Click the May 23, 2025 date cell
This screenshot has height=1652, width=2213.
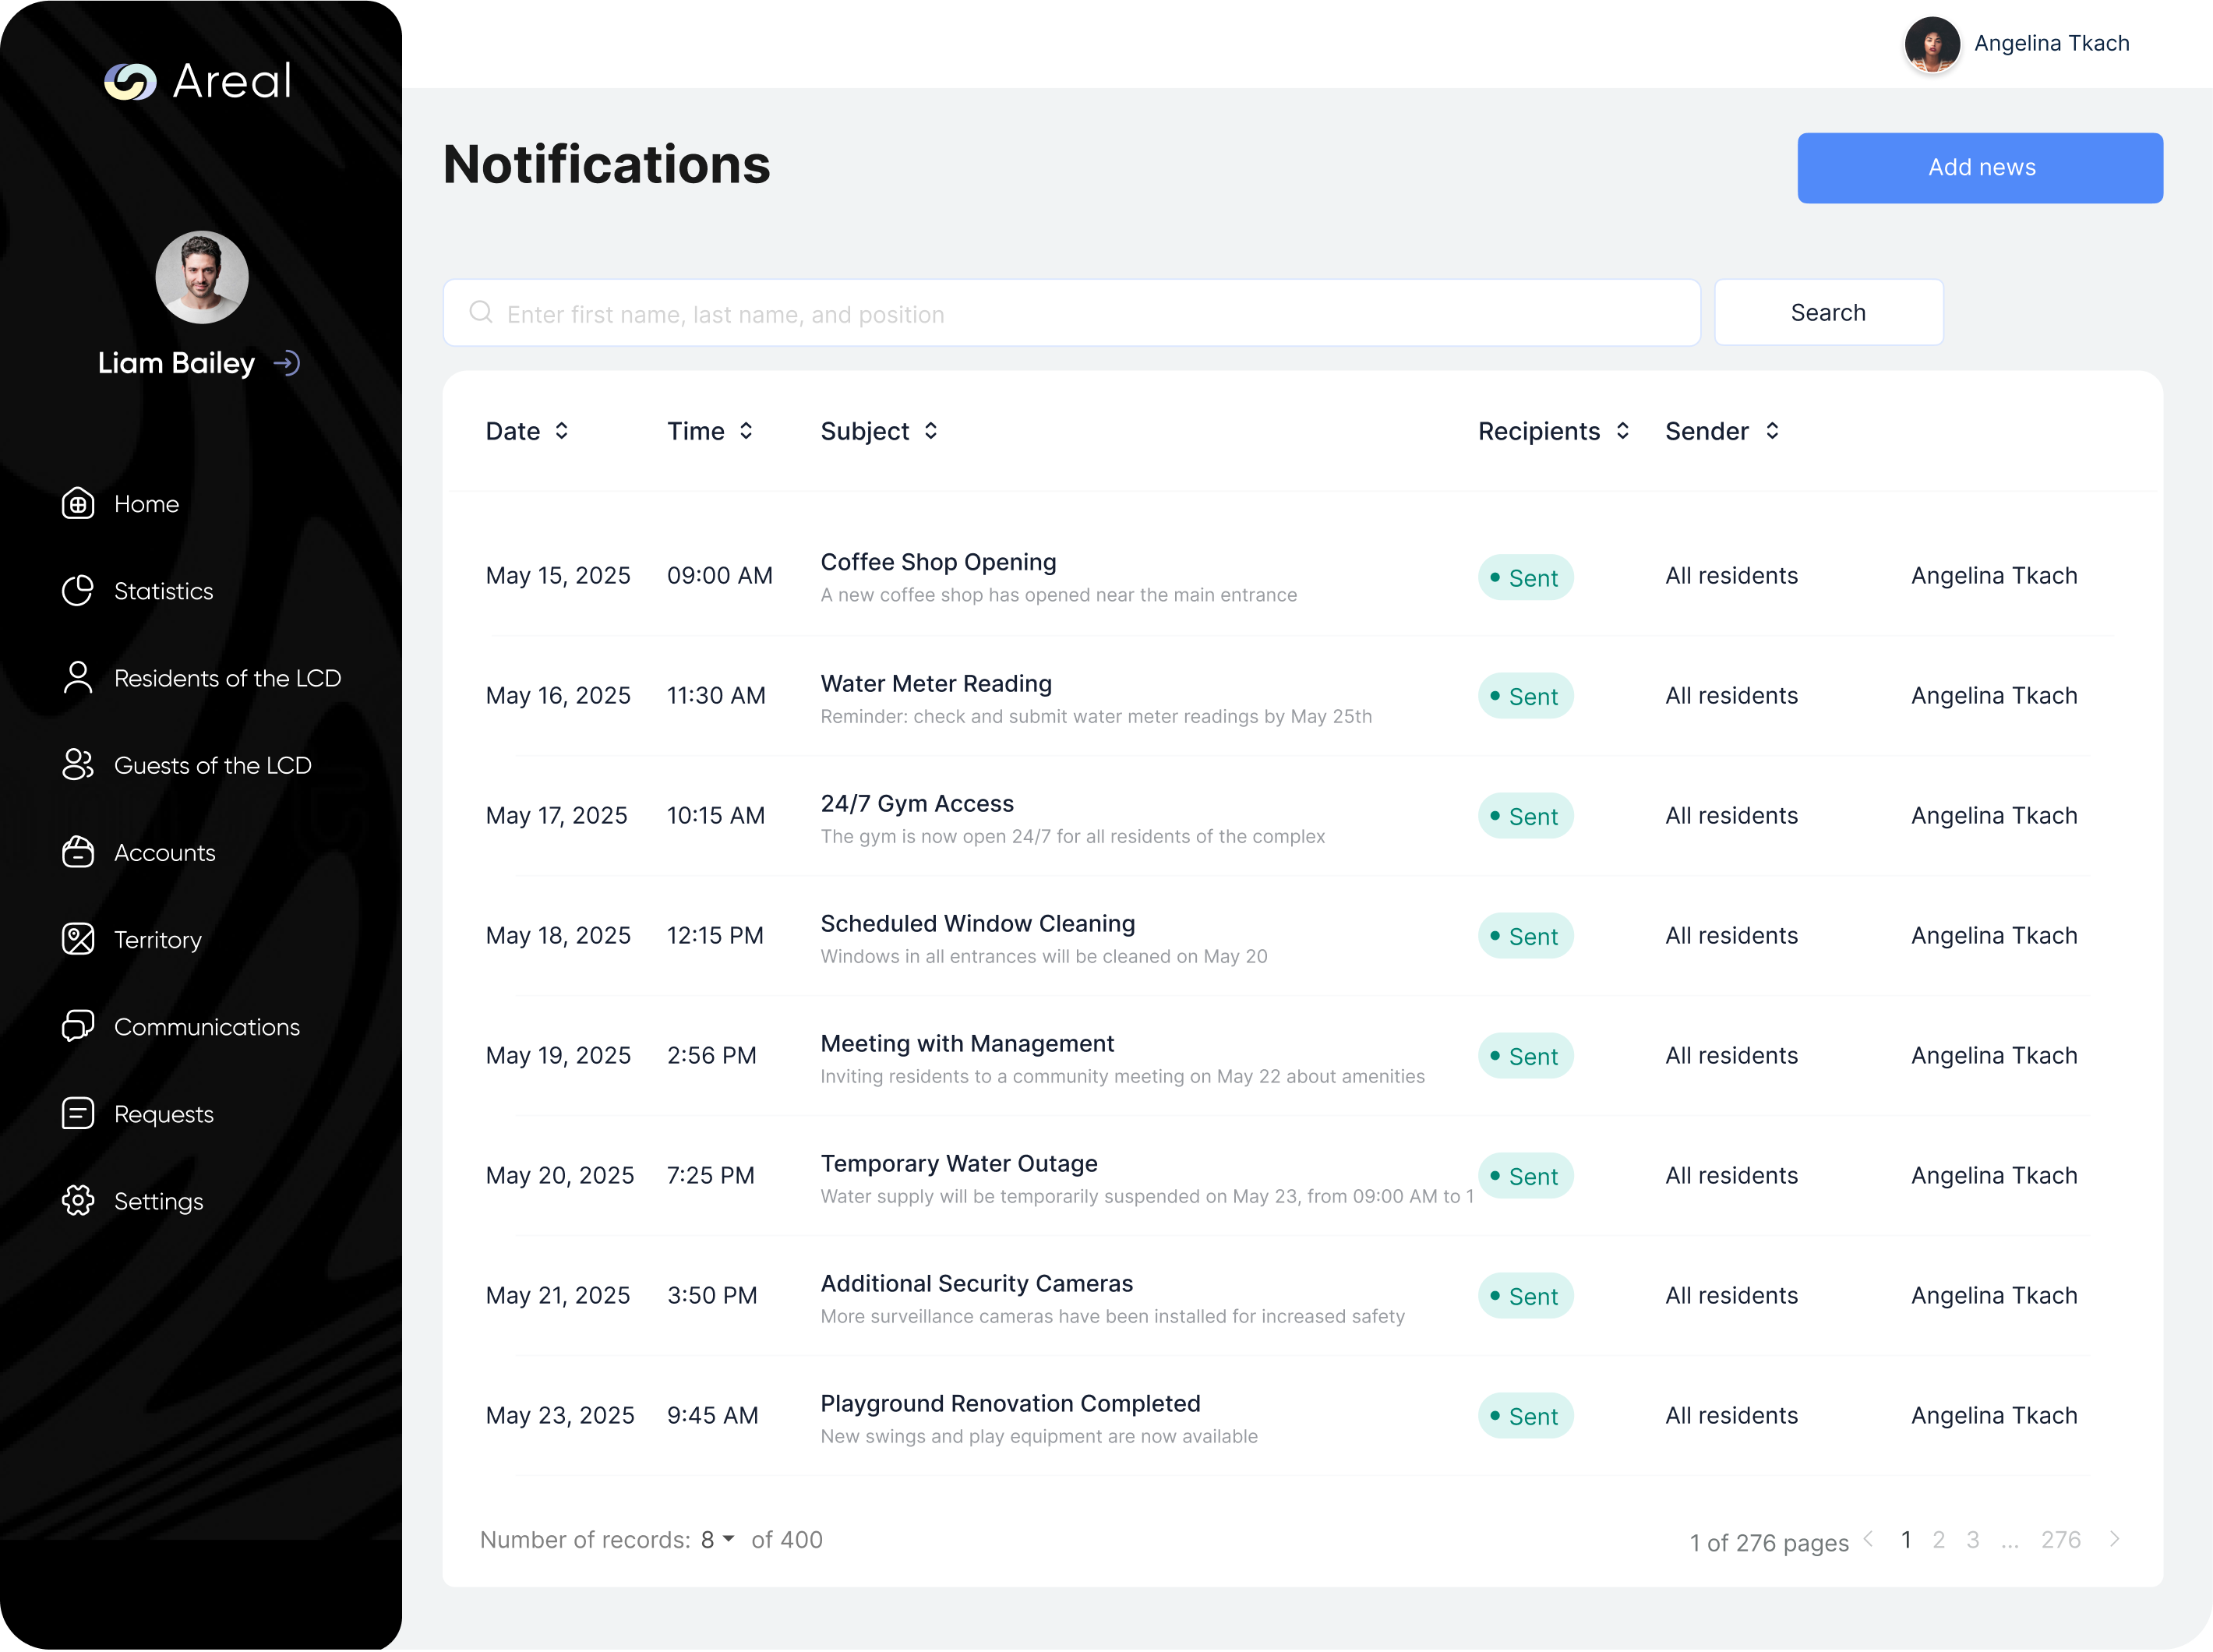click(560, 1416)
